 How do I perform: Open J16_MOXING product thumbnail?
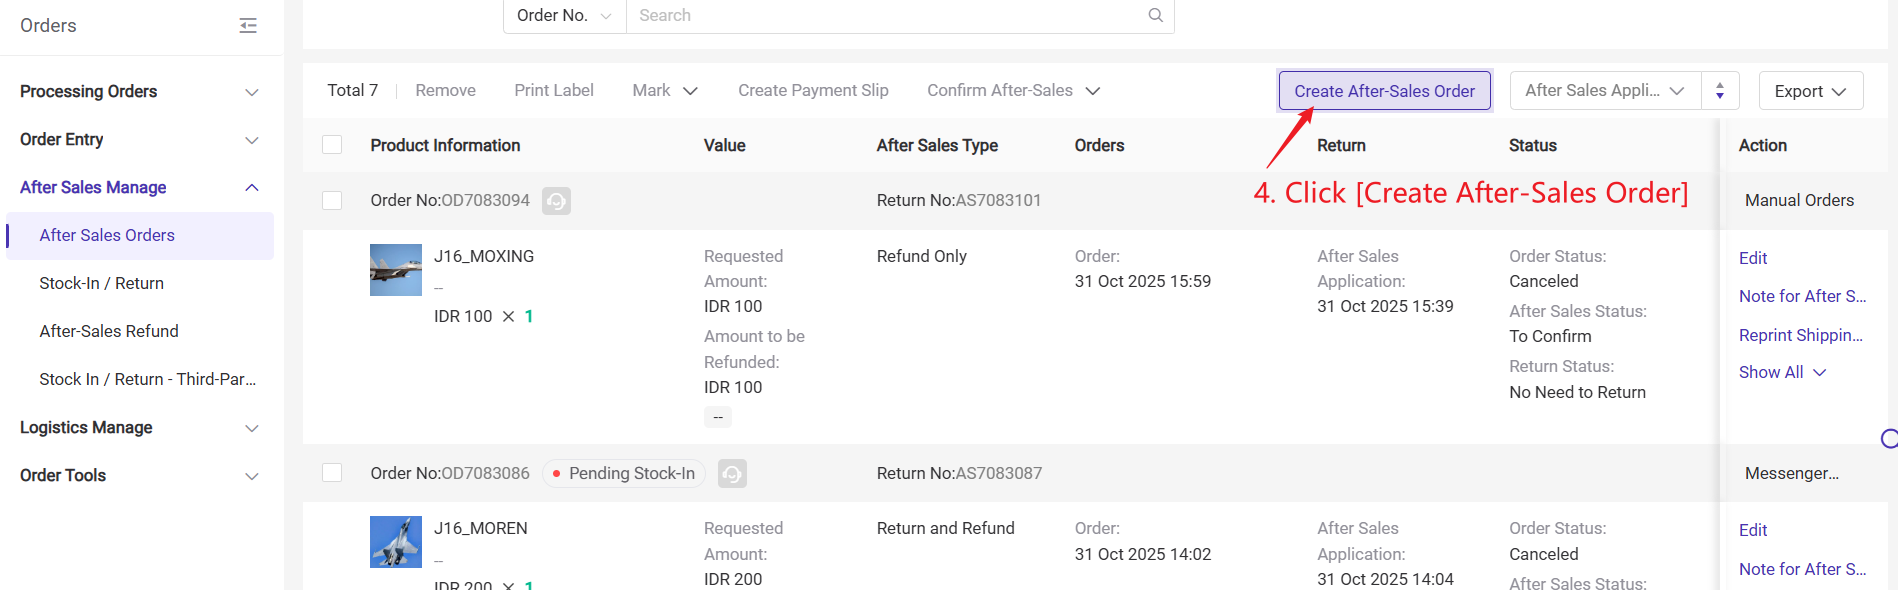pyautogui.click(x=396, y=270)
